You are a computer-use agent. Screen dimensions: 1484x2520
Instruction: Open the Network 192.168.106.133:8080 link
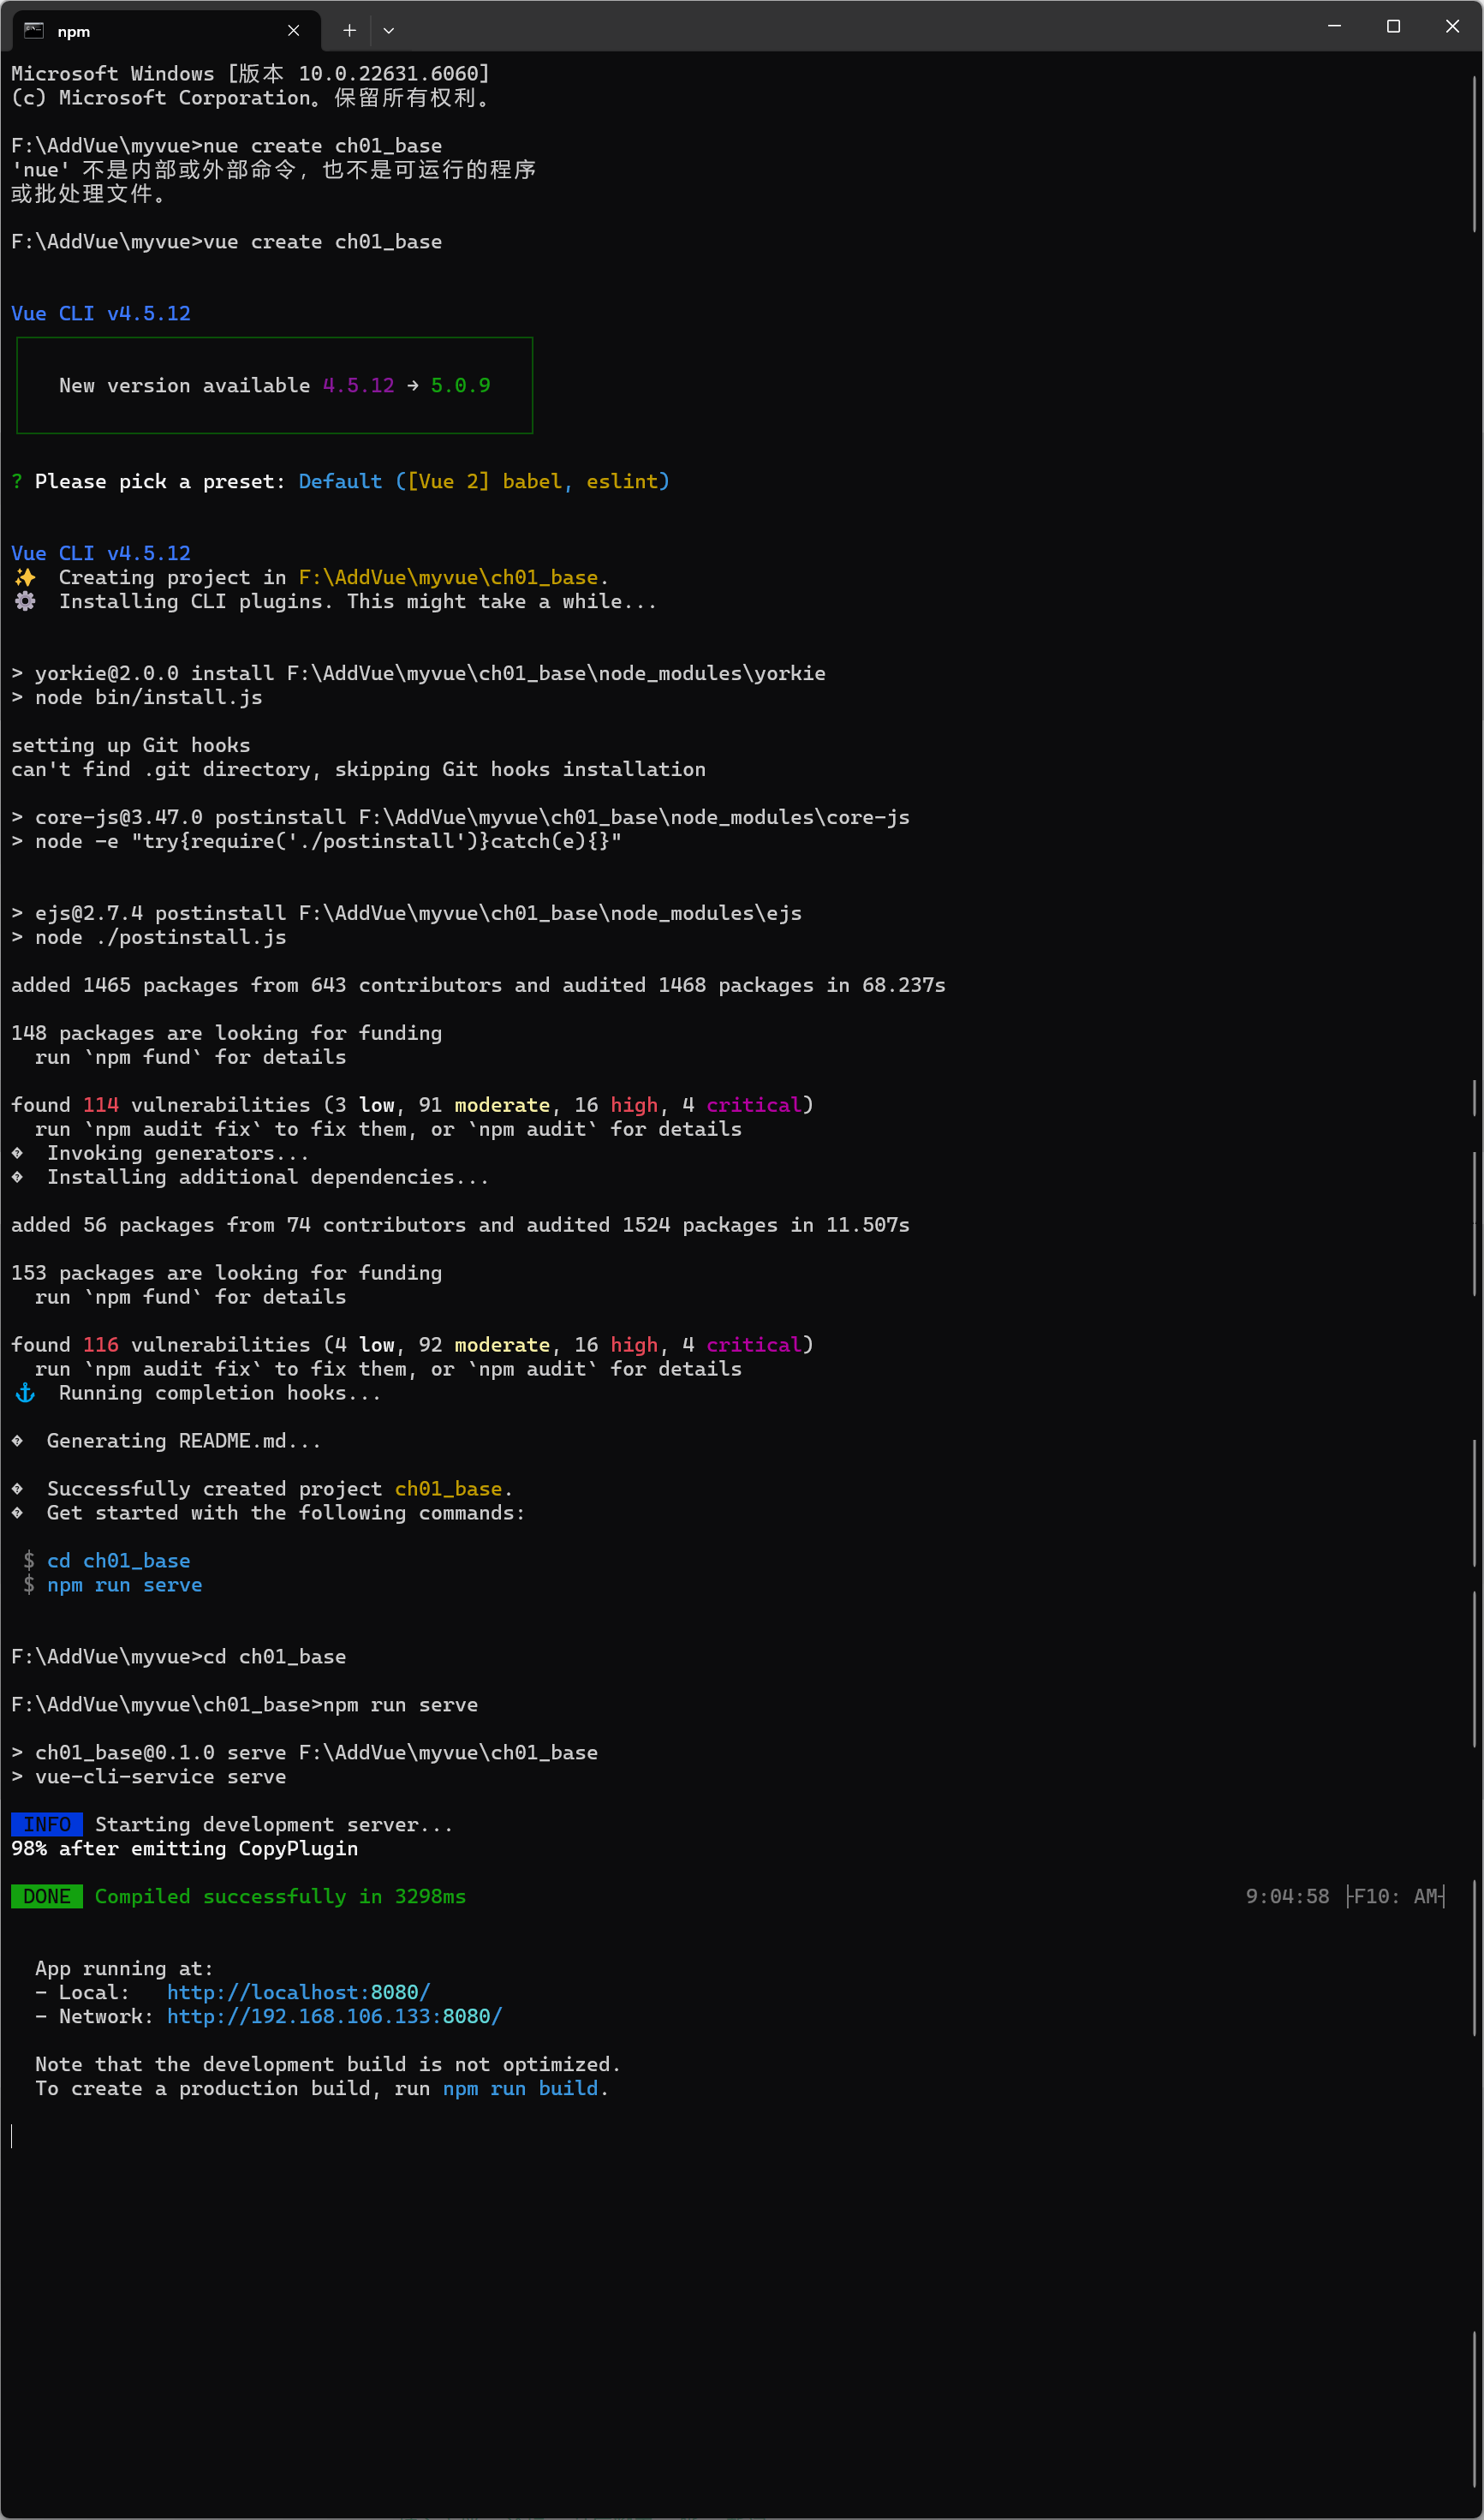334,2016
